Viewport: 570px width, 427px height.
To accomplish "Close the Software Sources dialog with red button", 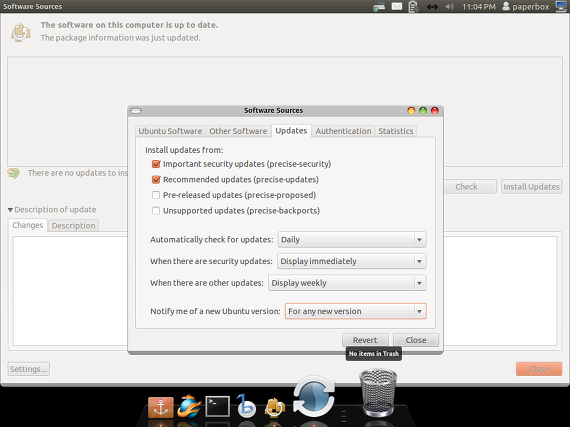I will 435,111.
